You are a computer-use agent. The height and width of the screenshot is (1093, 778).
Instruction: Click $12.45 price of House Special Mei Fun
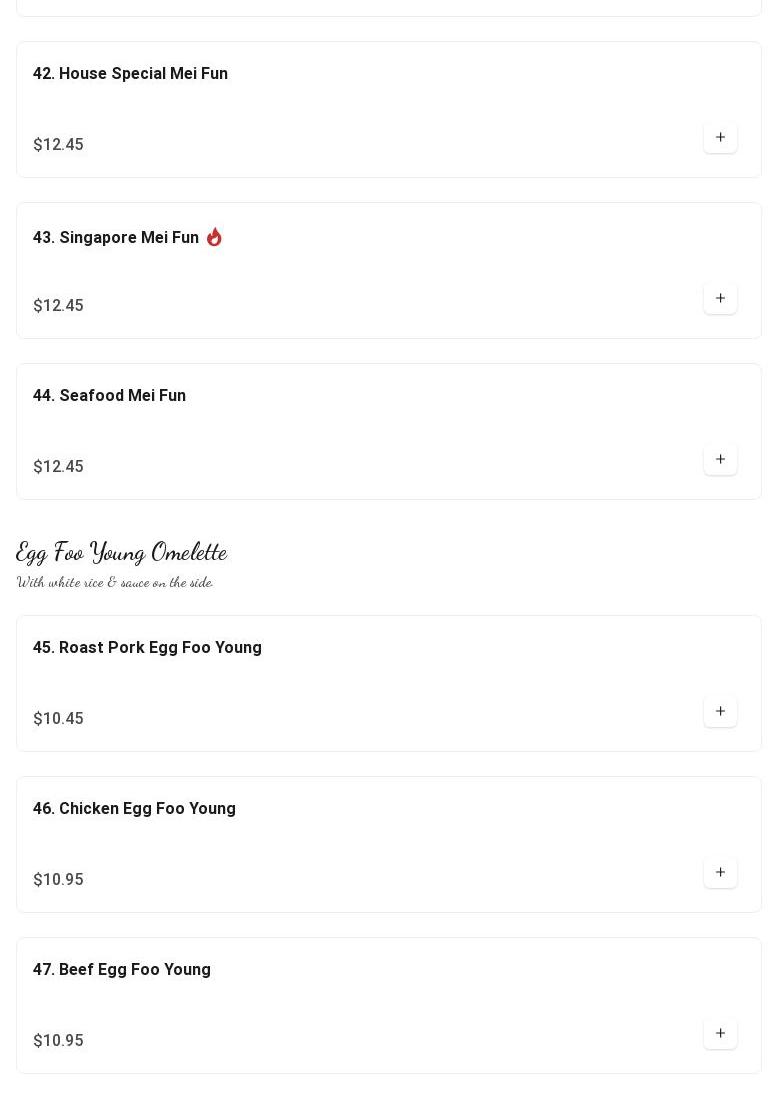58,145
